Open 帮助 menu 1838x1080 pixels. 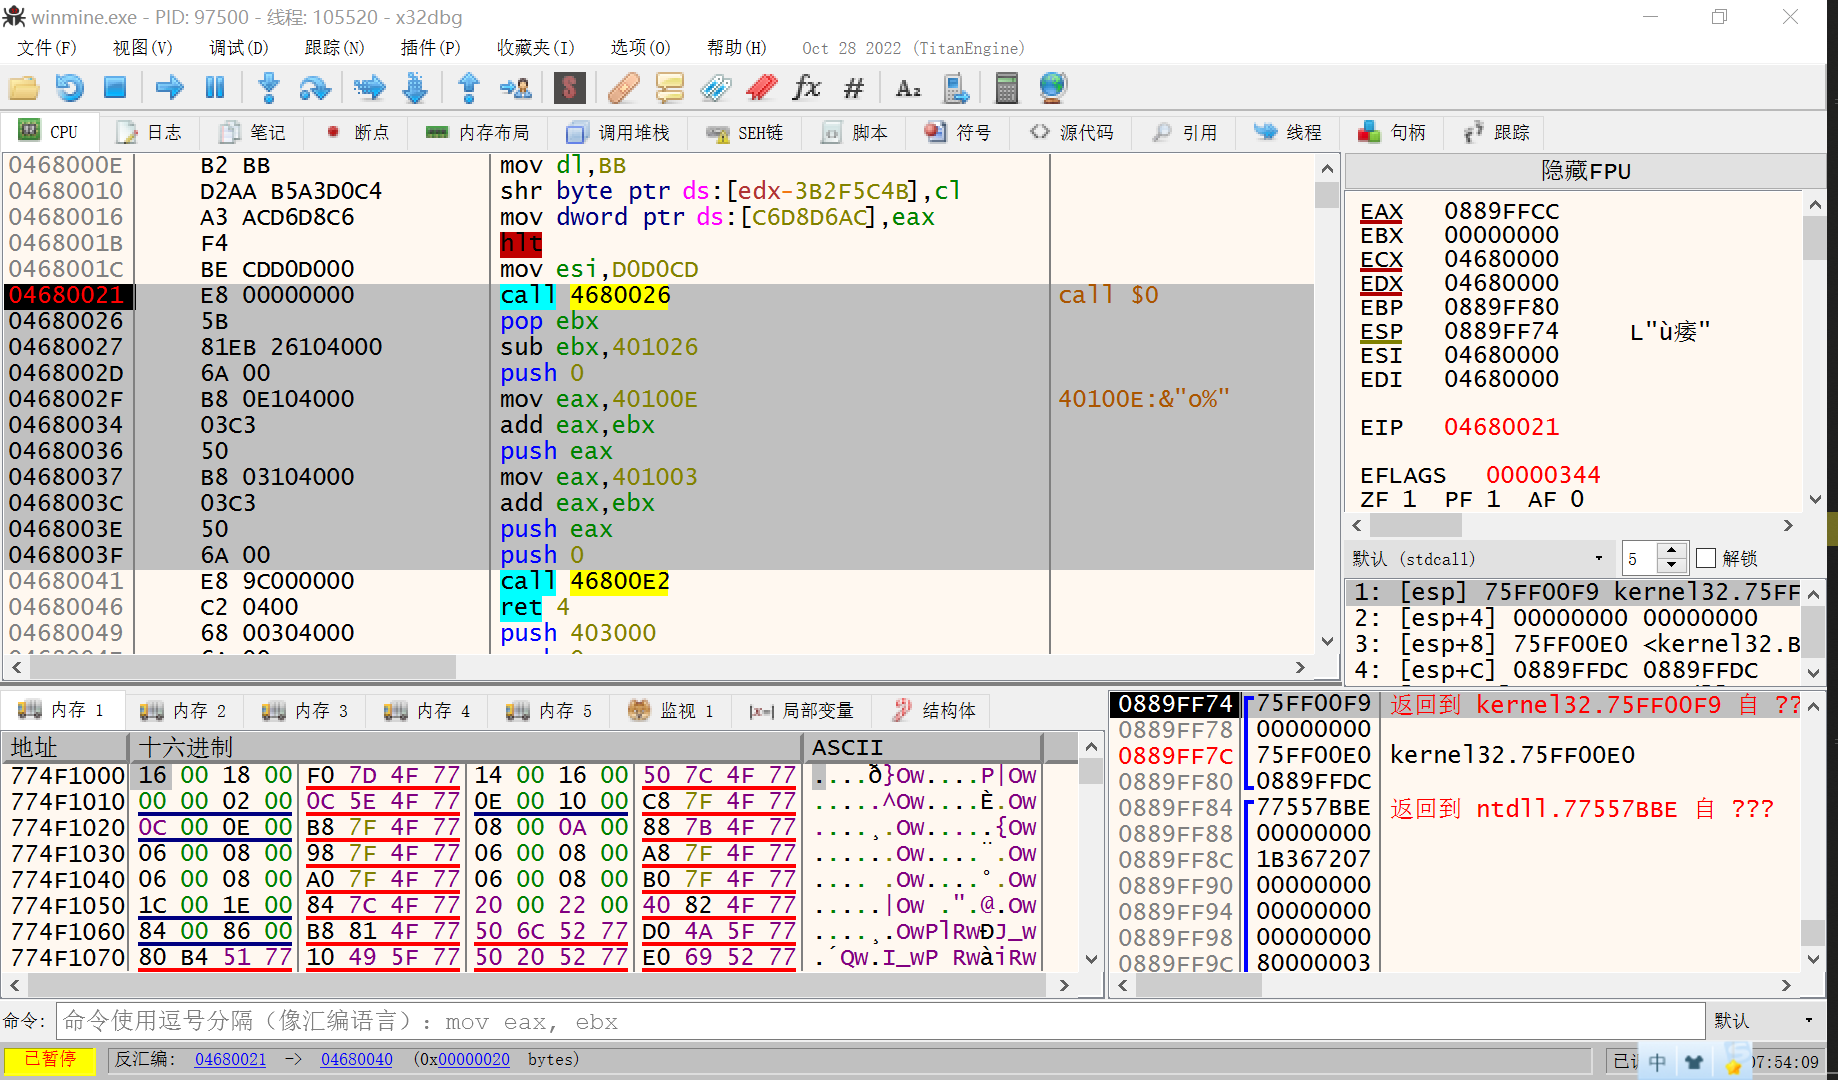[736, 48]
